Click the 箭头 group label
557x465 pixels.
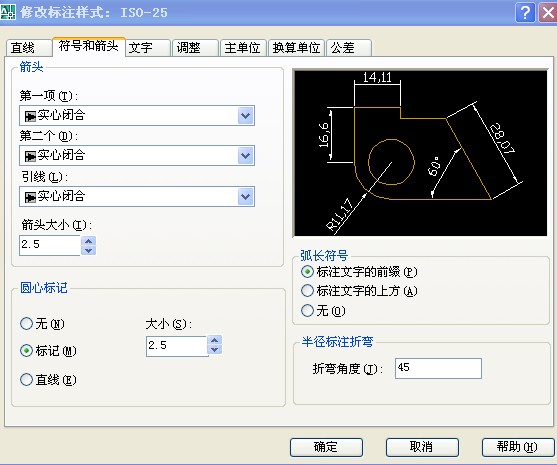(x=31, y=67)
